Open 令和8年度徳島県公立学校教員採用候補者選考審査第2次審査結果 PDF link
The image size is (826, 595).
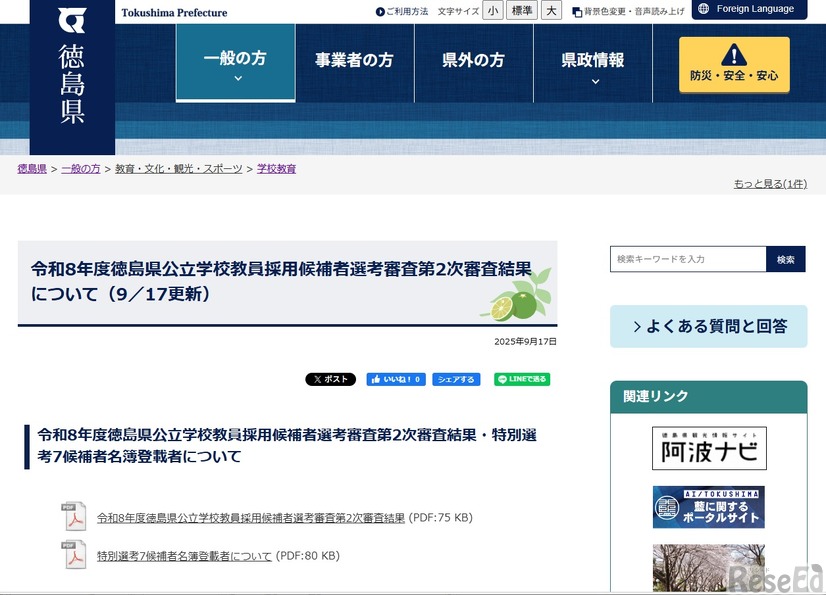point(251,518)
